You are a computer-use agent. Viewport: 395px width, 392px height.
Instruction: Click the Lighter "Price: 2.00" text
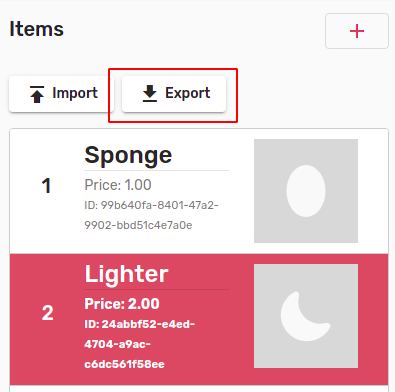click(x=122, y=304)
